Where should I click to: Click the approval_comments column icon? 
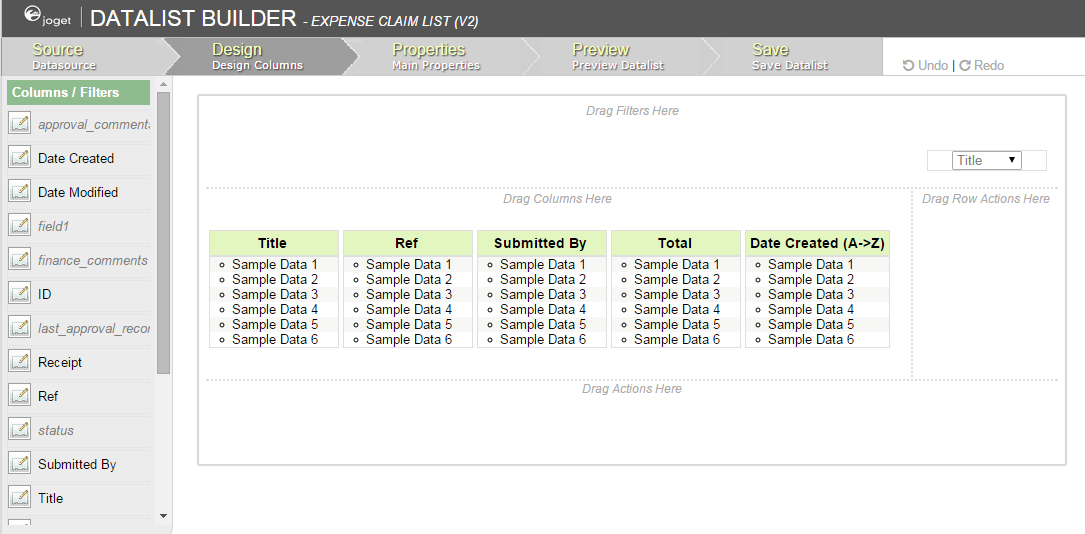click(x=19, y=124)
